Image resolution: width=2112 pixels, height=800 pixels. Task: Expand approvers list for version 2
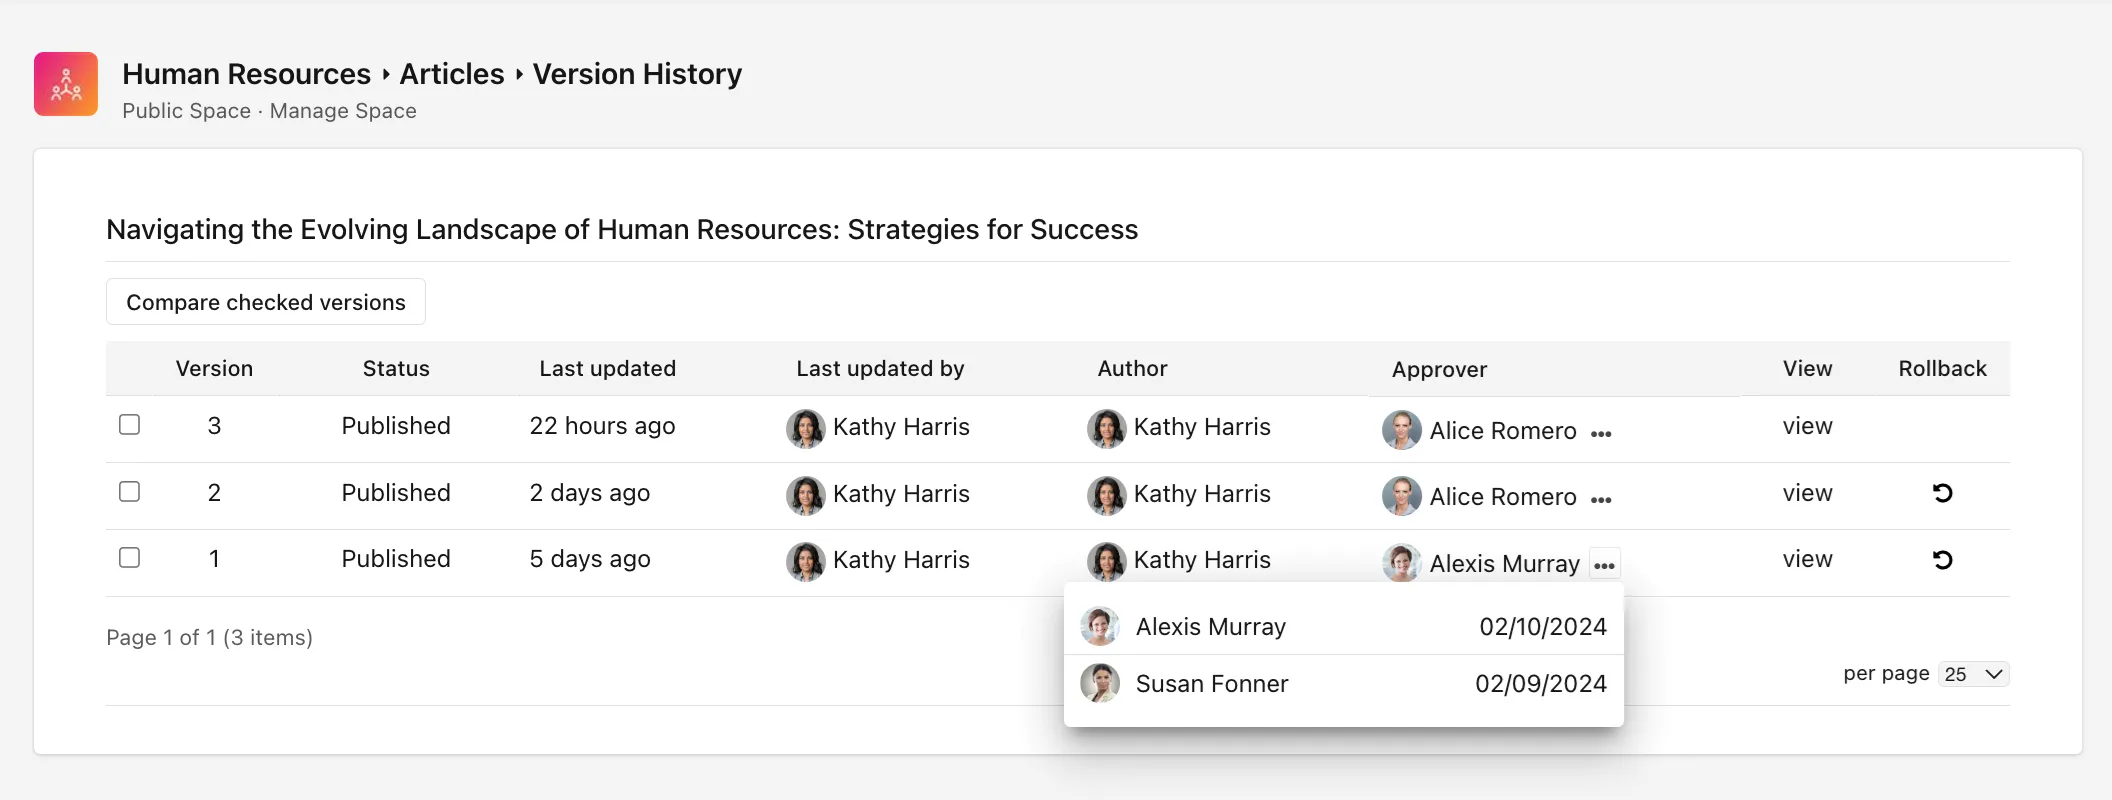tap(1601, 500)
